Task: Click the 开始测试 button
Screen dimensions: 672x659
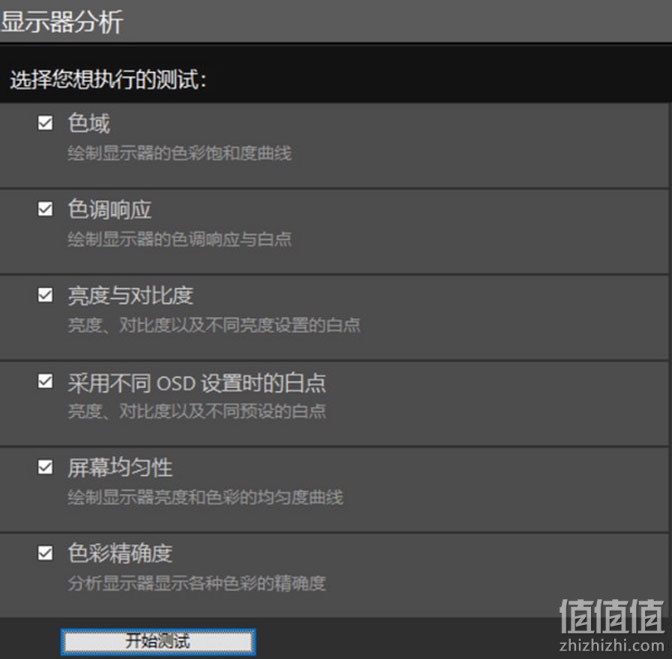Action: (x=158, y=642)
